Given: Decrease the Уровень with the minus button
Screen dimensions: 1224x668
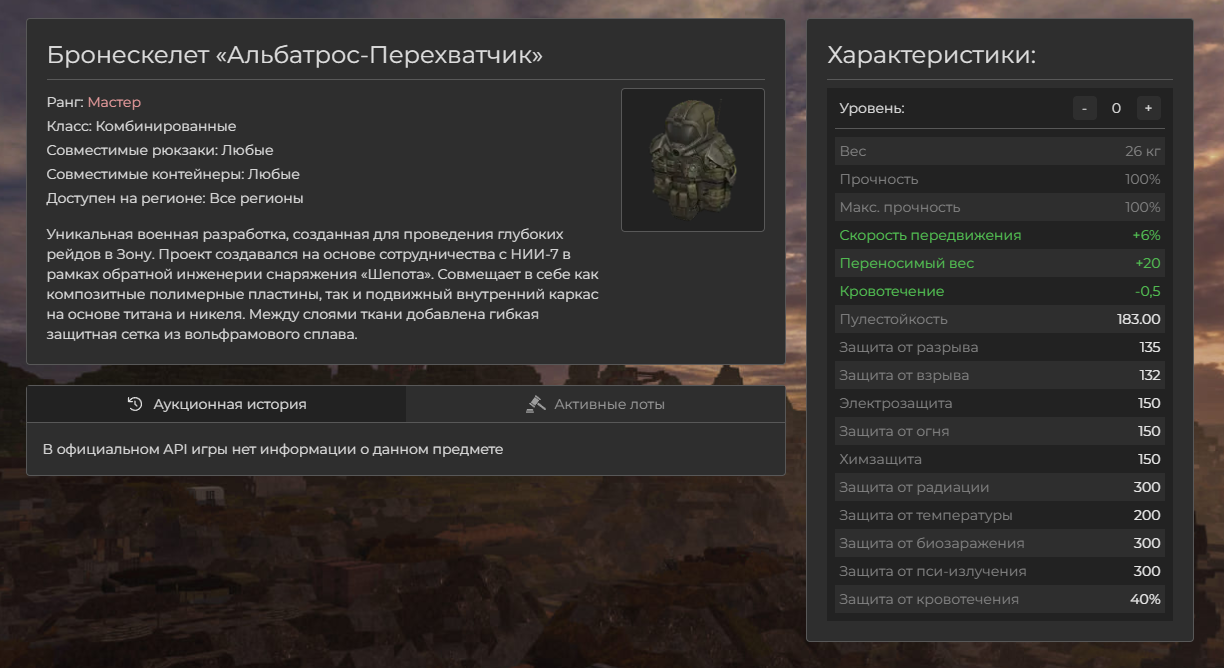Looking at the screenshot, I should click(x=1085, y=108).
